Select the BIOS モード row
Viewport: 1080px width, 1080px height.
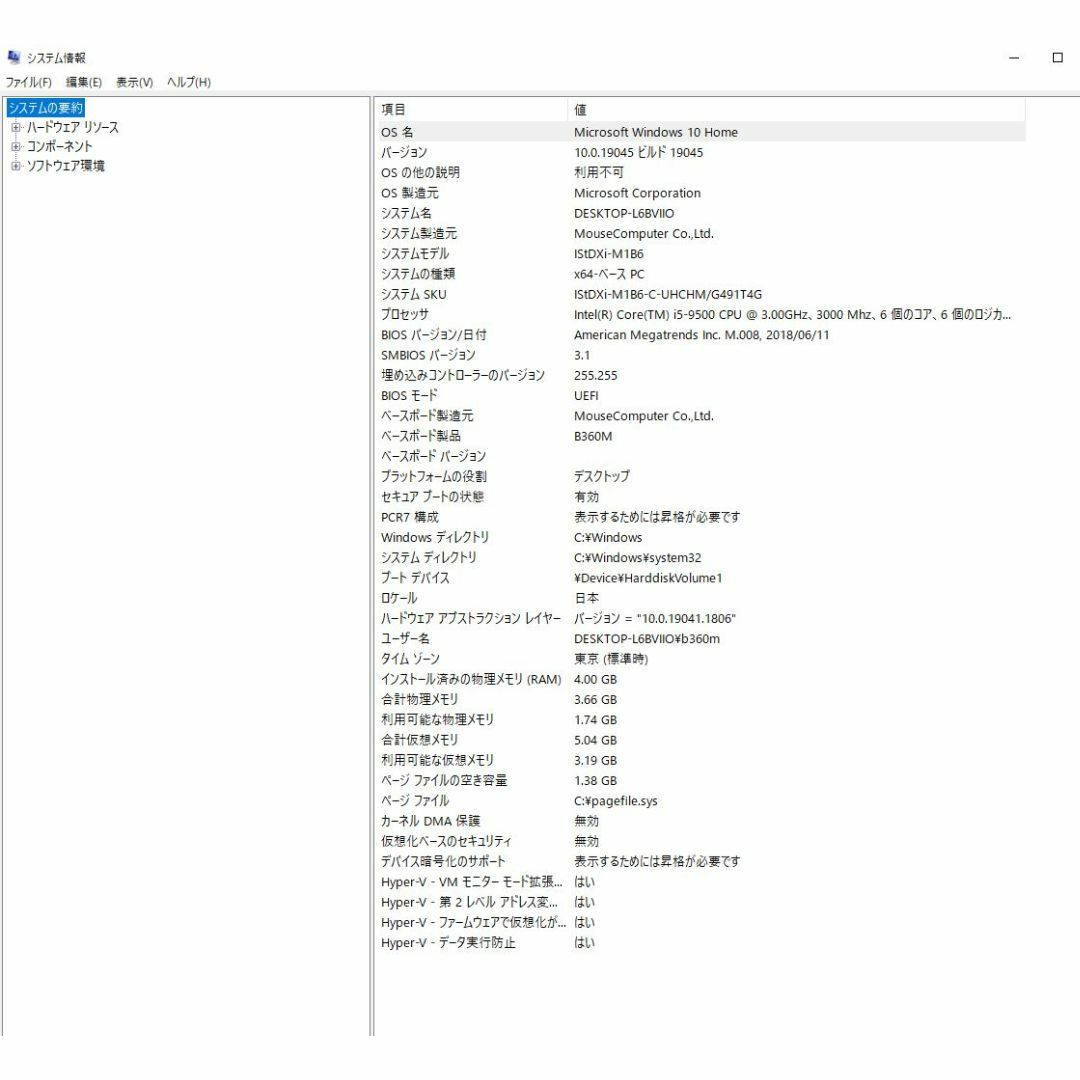701,395
